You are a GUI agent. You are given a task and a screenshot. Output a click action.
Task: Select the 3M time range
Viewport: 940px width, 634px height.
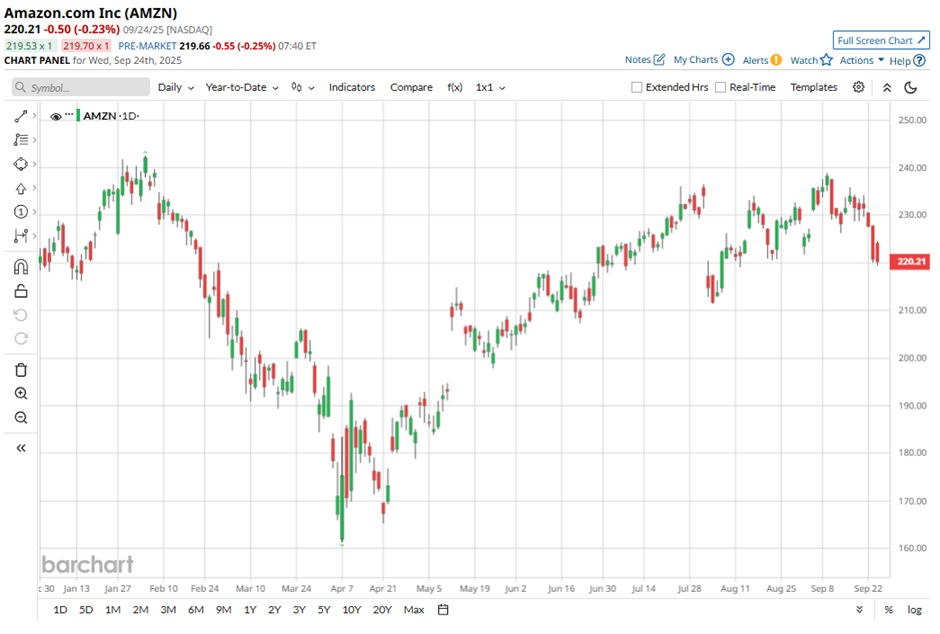click(168, 609)
